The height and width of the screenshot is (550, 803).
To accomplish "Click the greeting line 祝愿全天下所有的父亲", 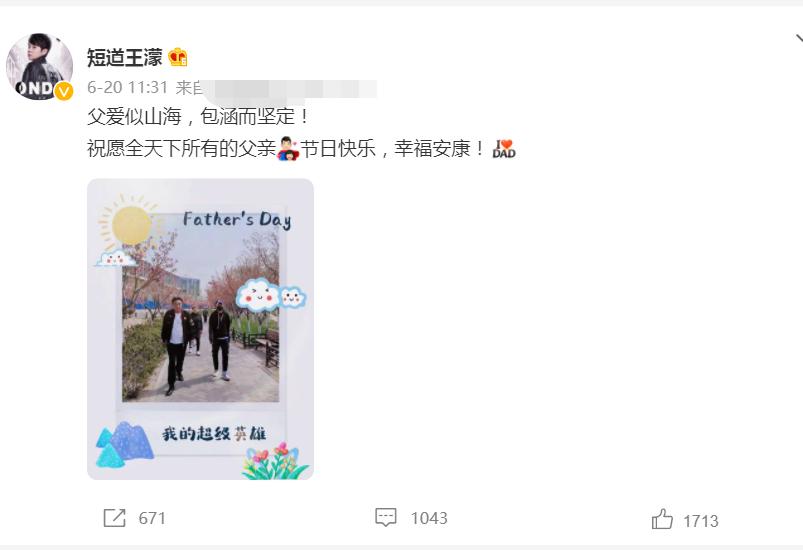I will click(x=182, y=149).
